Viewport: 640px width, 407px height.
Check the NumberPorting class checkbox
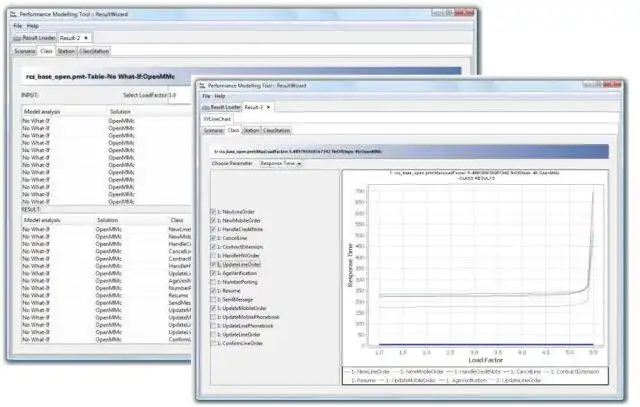213,282
